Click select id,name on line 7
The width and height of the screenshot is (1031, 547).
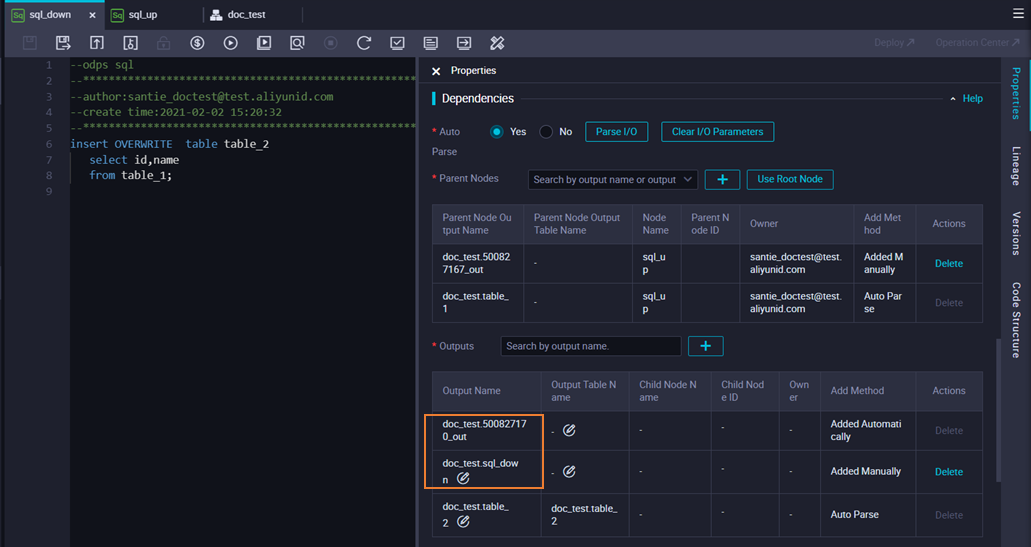click(x=134, y=160)
